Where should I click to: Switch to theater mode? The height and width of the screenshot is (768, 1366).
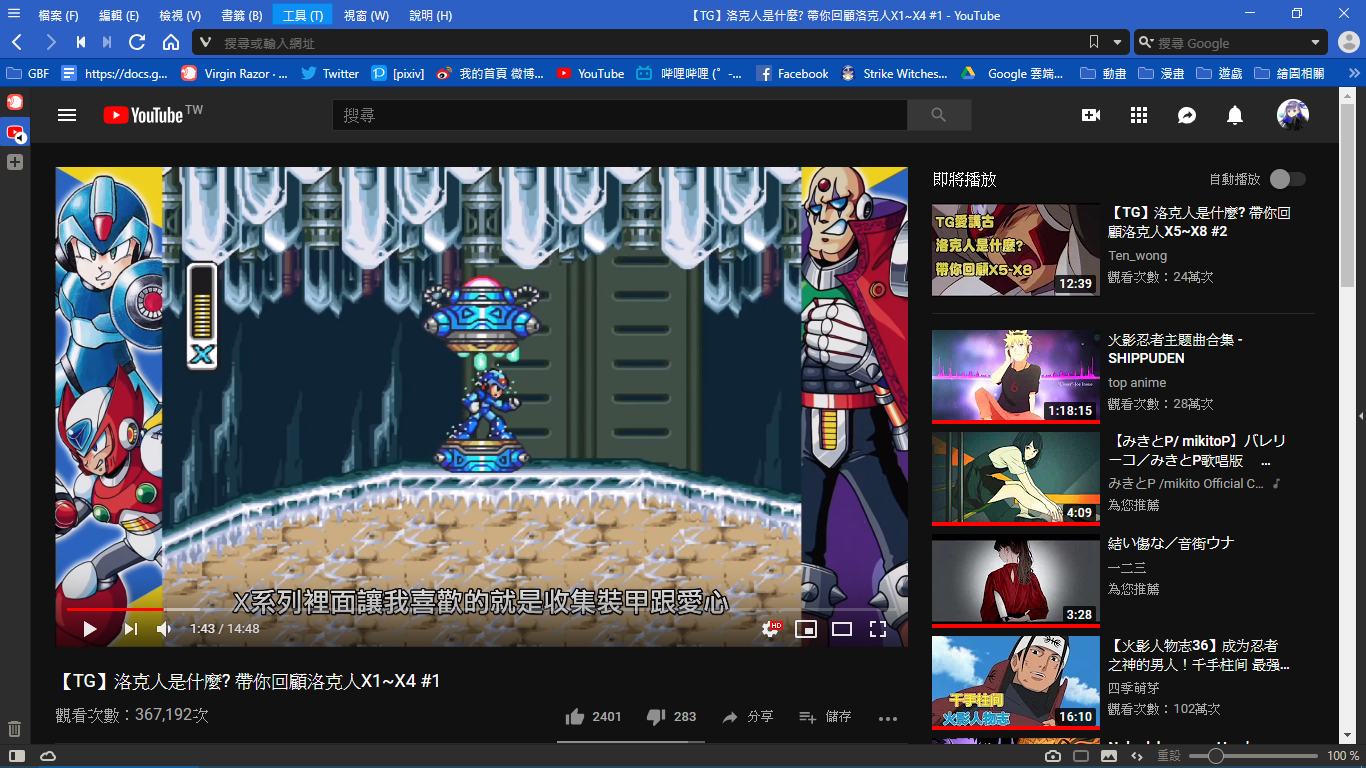coord(842,629)
